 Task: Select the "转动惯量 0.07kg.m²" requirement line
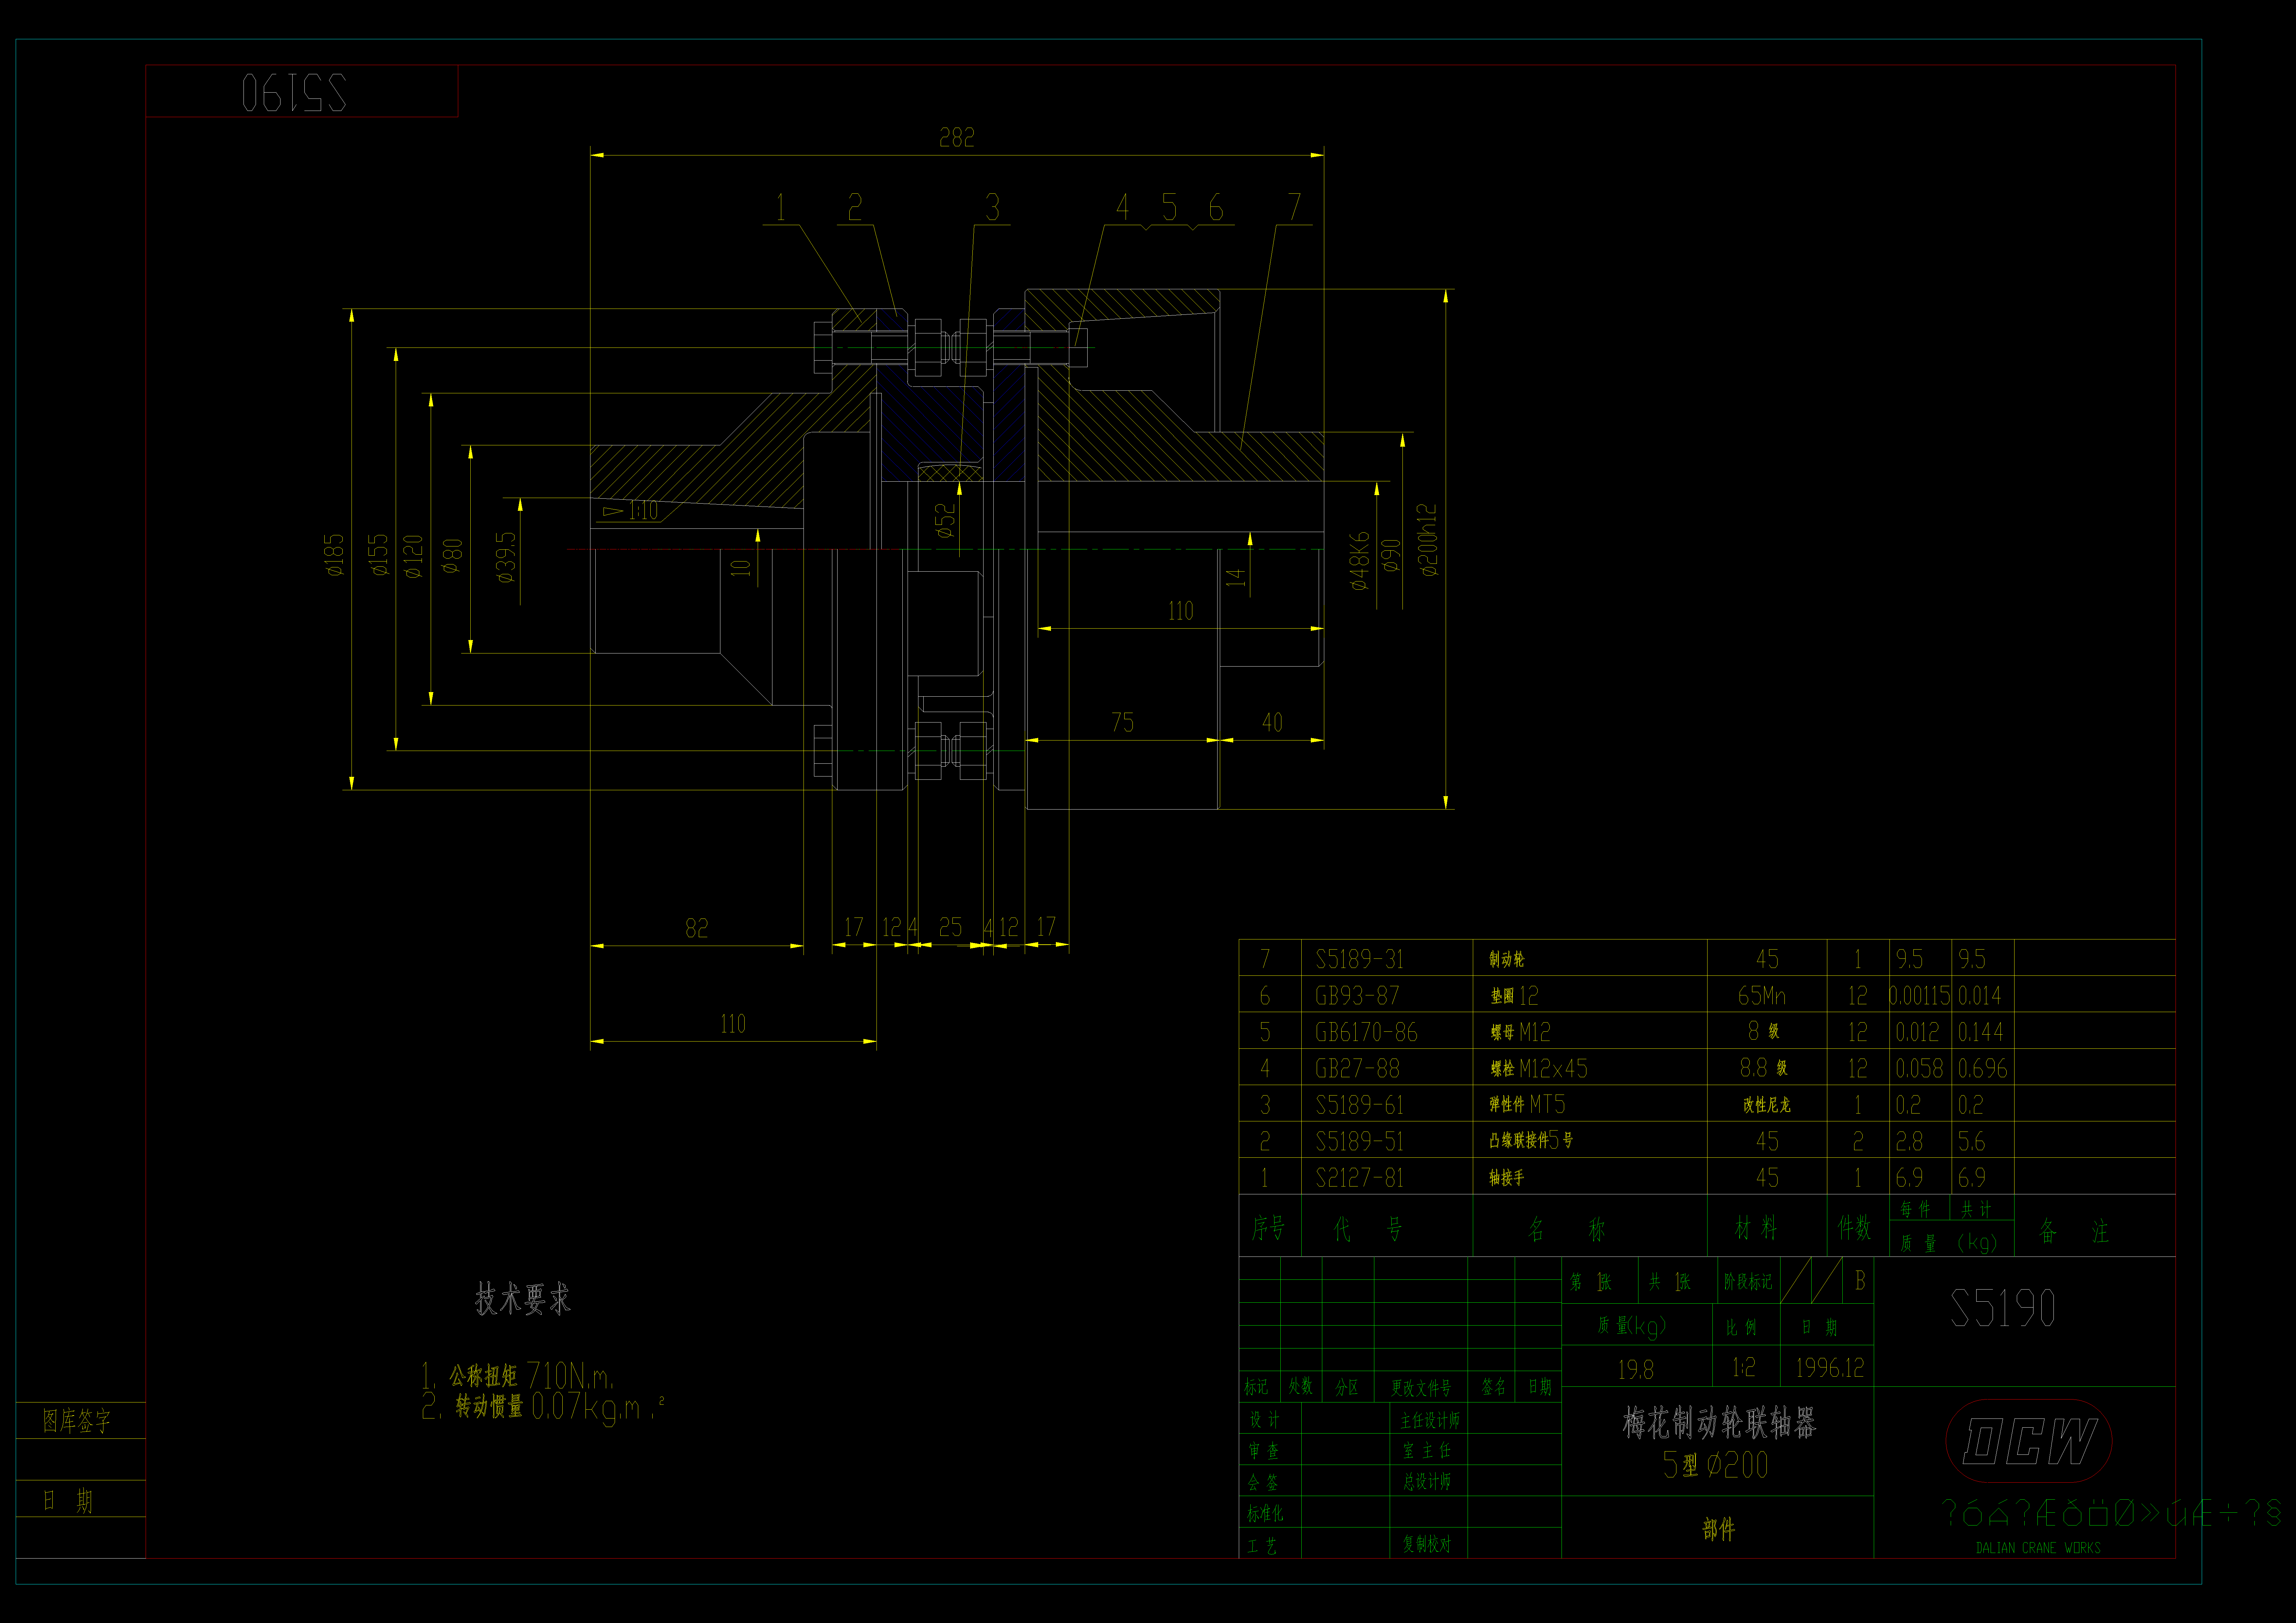543,1407
